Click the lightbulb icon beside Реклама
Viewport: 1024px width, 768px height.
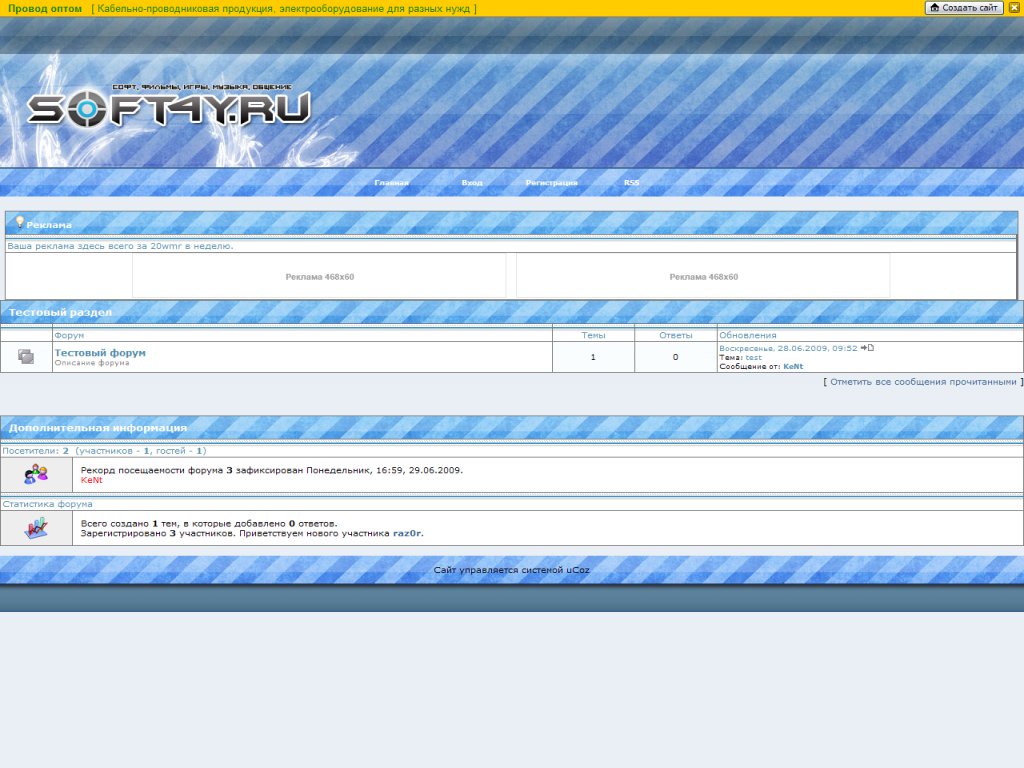pyautogui.click(x=19, y=222)
